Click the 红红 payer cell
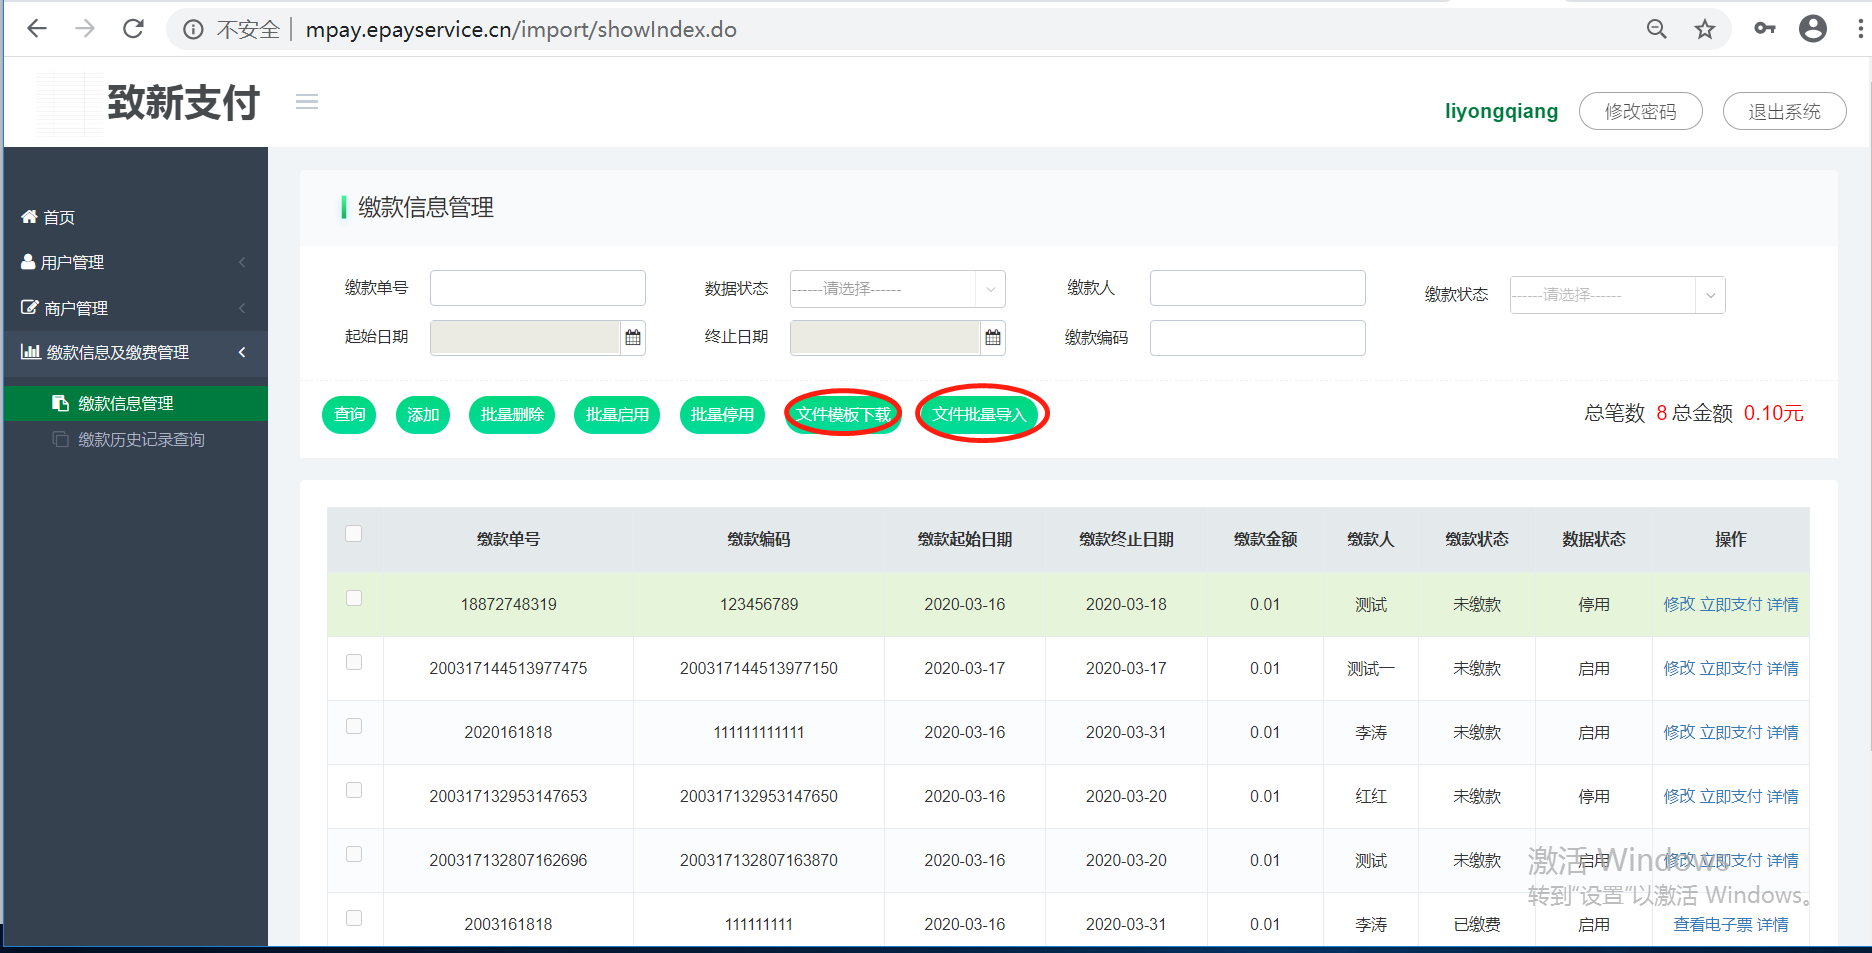The height and width of the screenshot is (953, 1872). point(1371,796)
